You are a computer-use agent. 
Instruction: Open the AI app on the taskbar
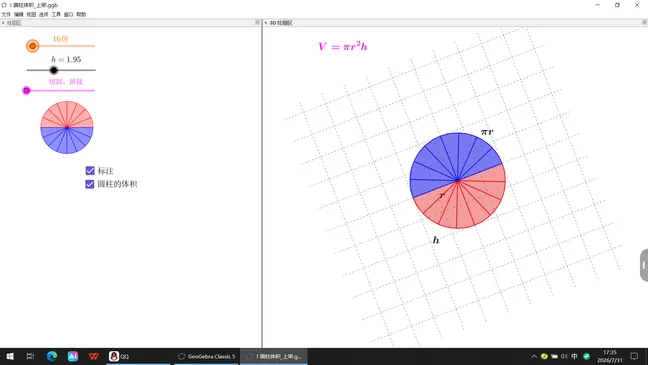point(73,356)
